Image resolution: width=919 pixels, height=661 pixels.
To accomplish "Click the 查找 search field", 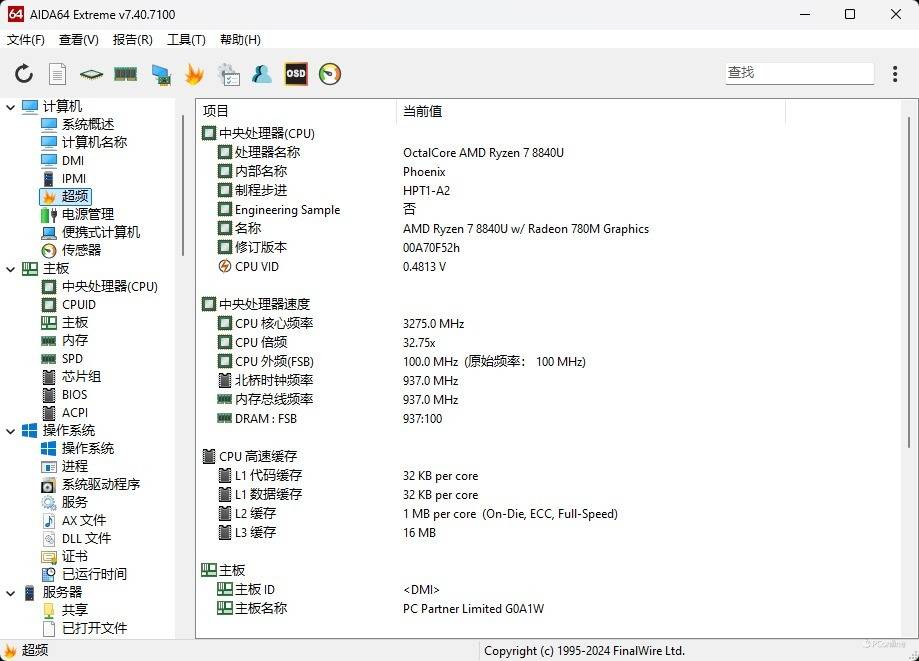I will tap(799, 73).
